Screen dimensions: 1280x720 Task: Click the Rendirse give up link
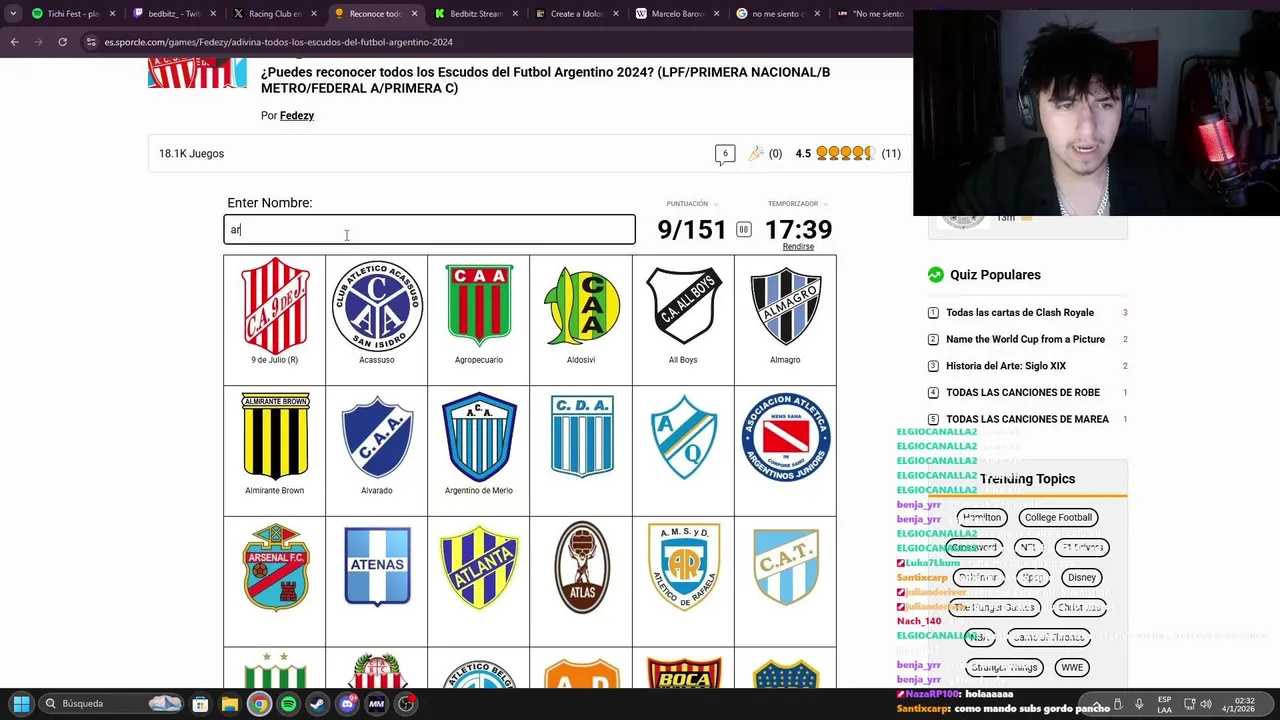click(x=798, y=247)
